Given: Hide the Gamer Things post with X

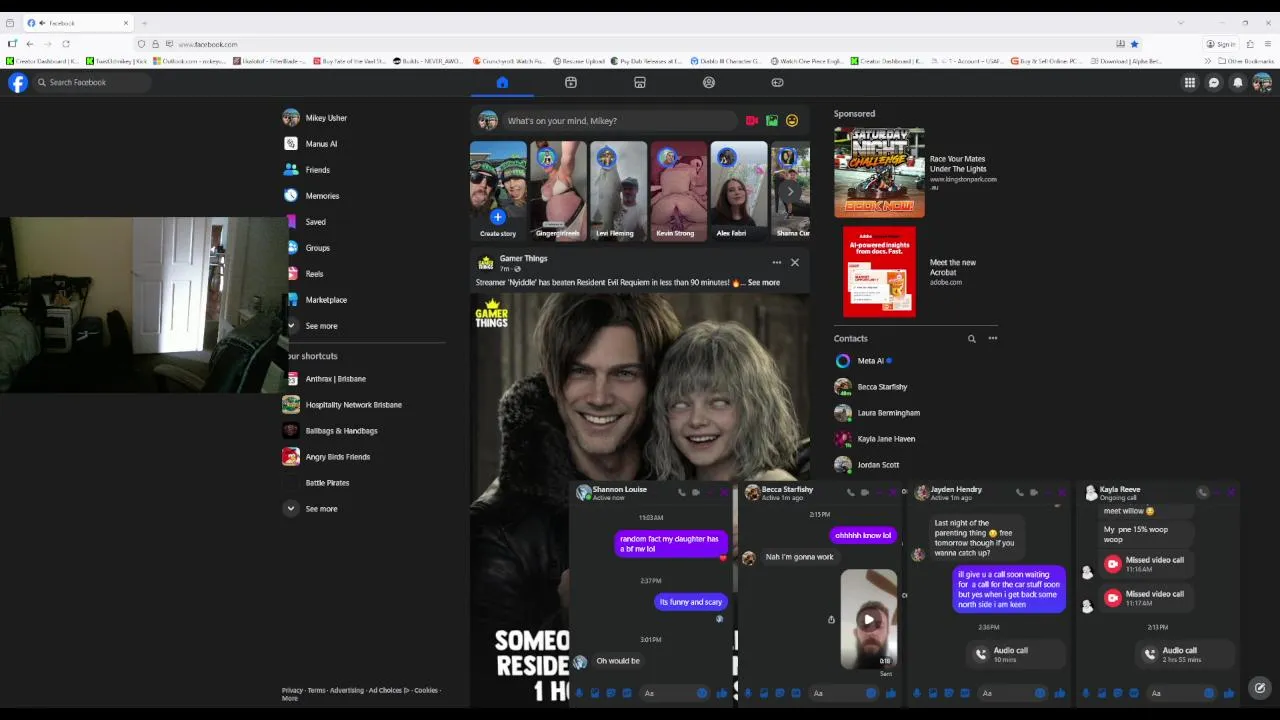Looking at the screenshot, I should [795, 263].
